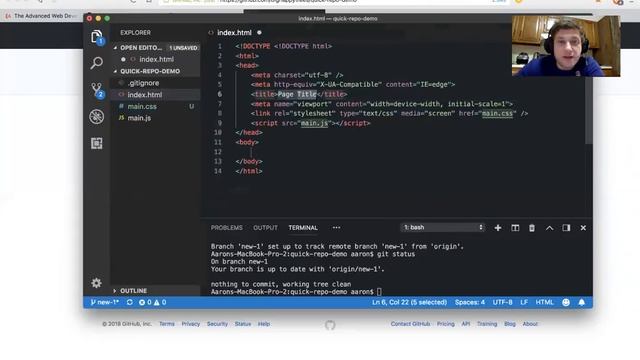Kill terminal with trash icon

[532, 228]
